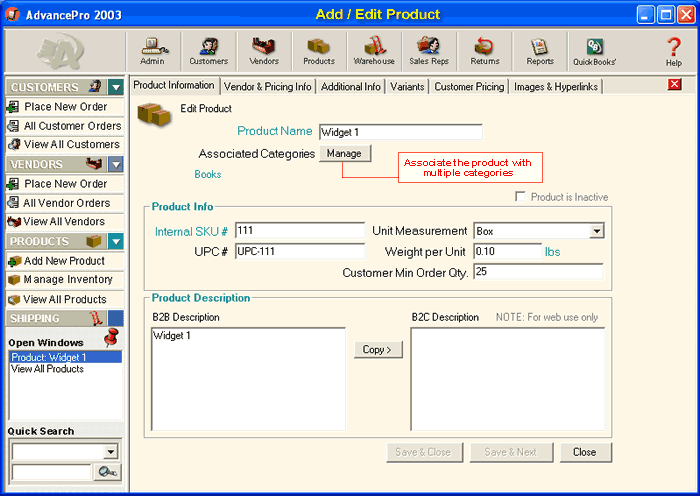This screenshot has width=700, height=496.
Task: Switch to Images & Hyperlinks tab
Action: (556, 87)
